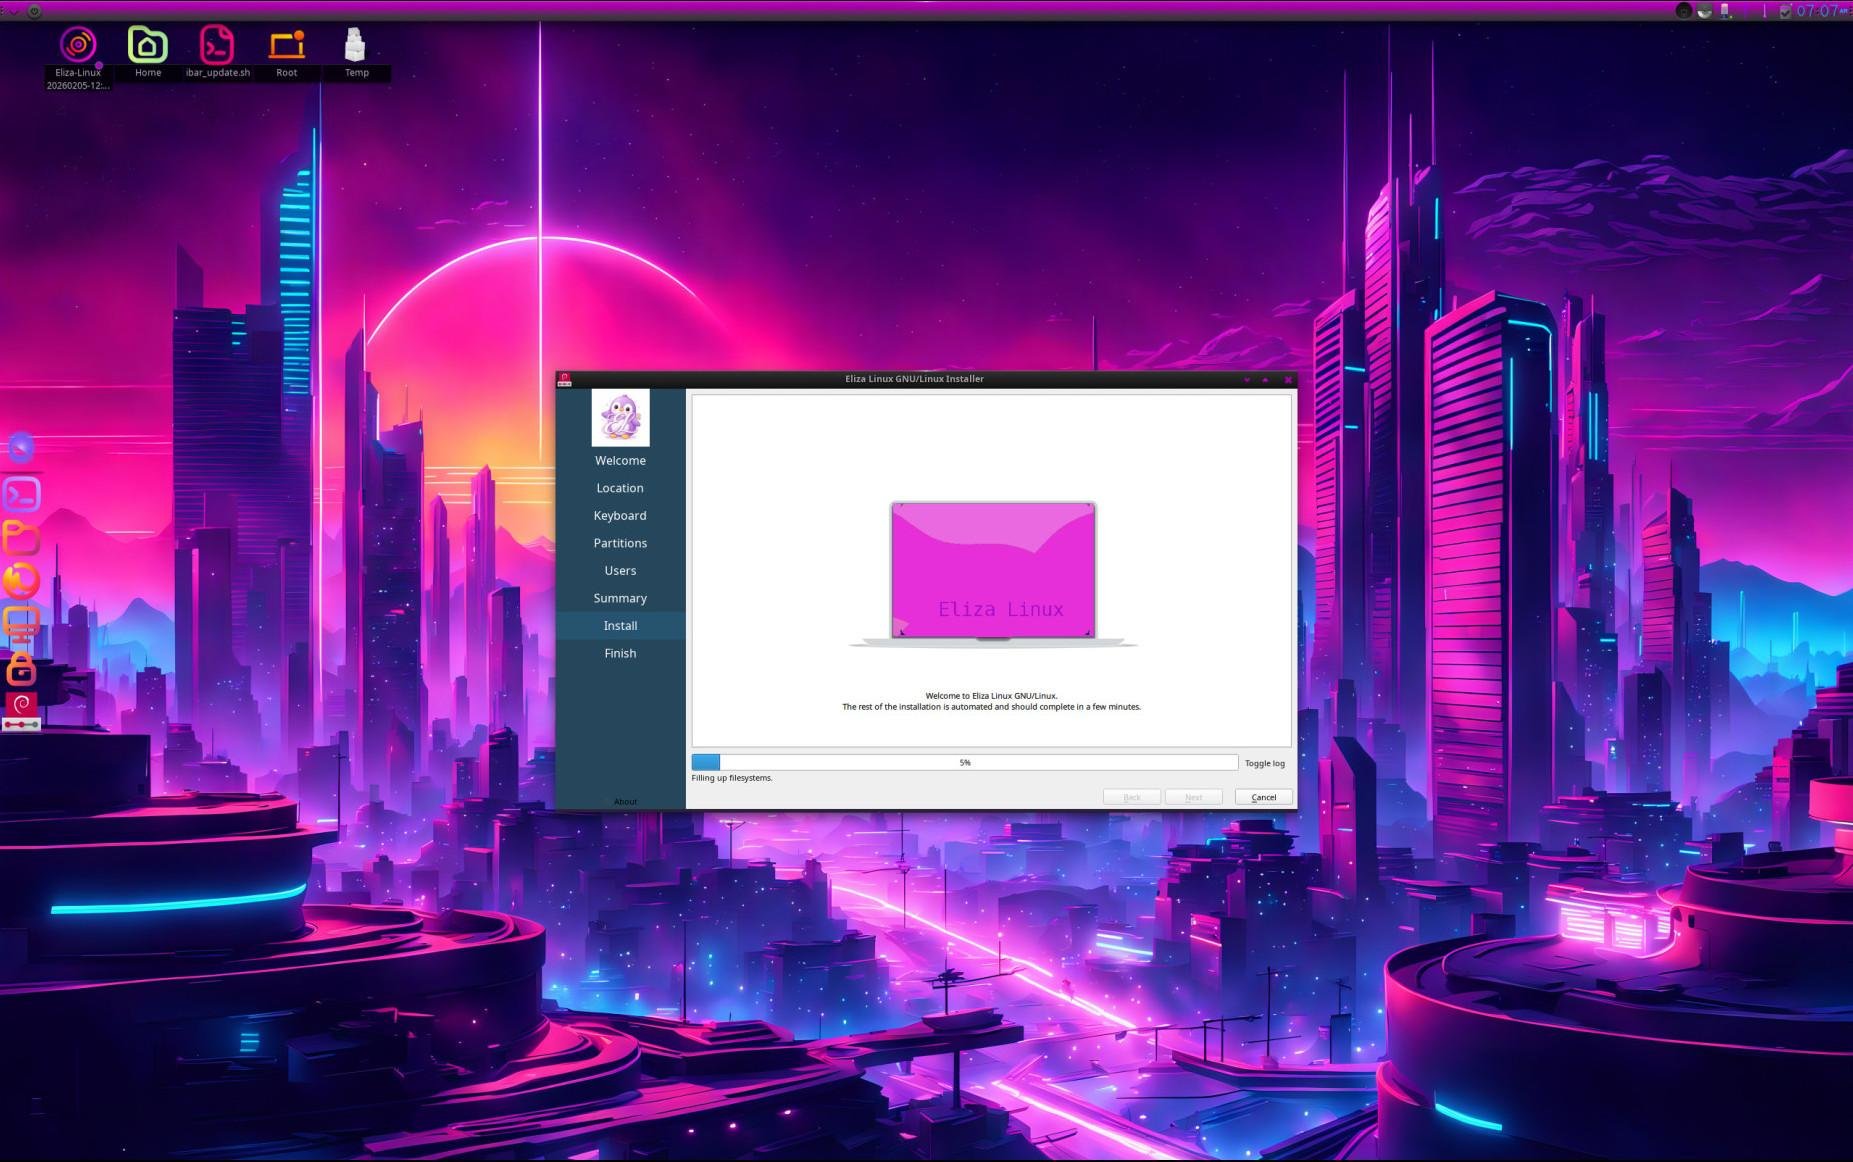The image size is (1853, 1162).
Task: Click the half-moon system tray icon
Action: [1704, 11]
